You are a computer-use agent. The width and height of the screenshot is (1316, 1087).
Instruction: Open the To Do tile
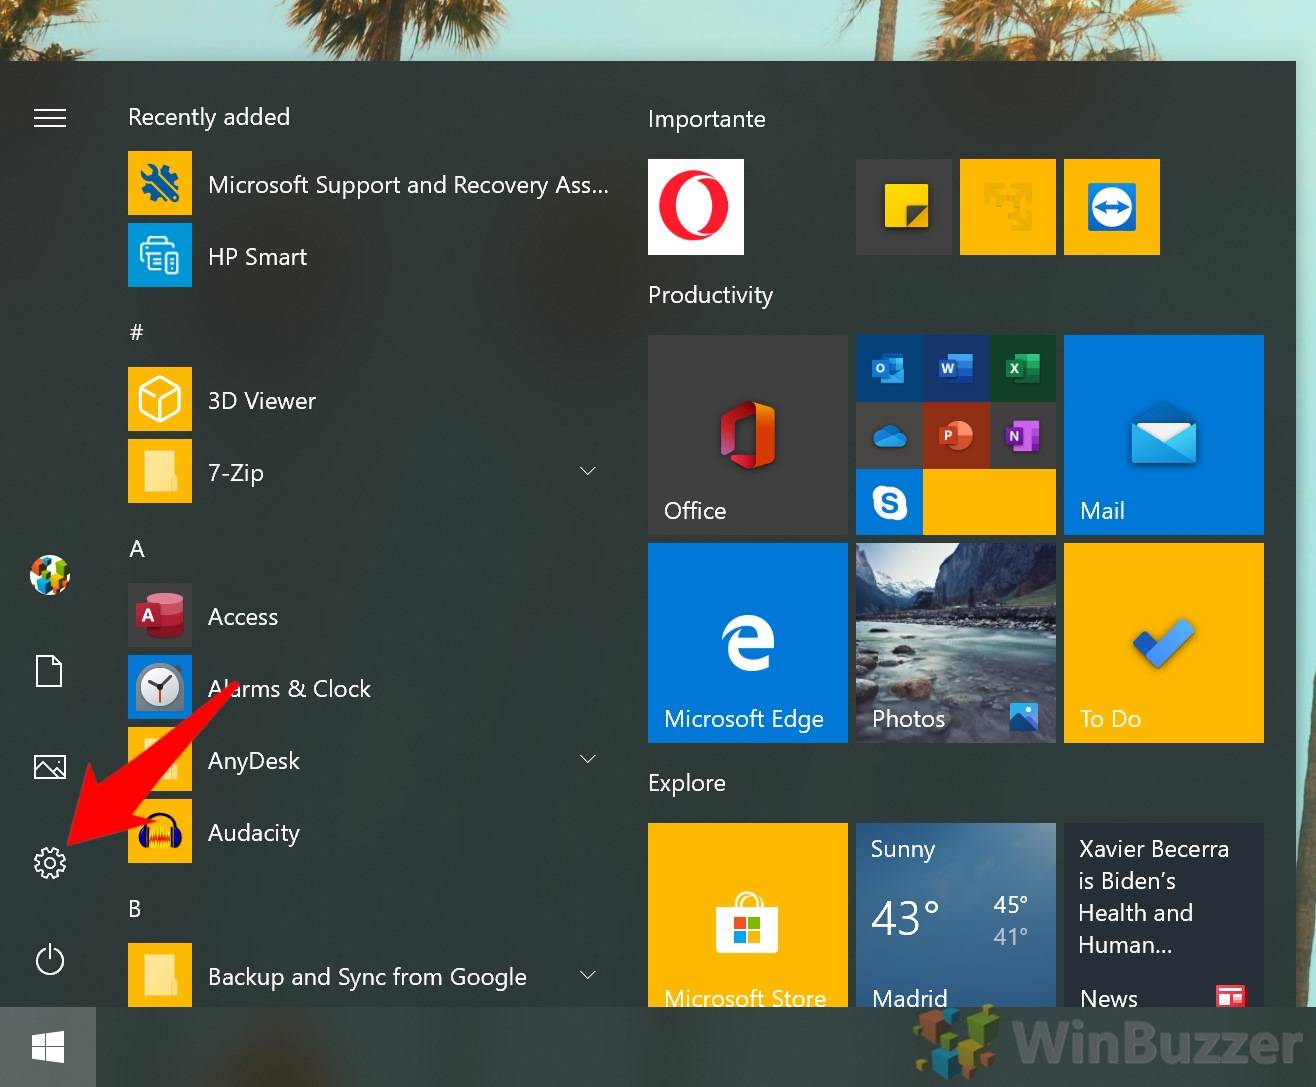point(1164,643)
